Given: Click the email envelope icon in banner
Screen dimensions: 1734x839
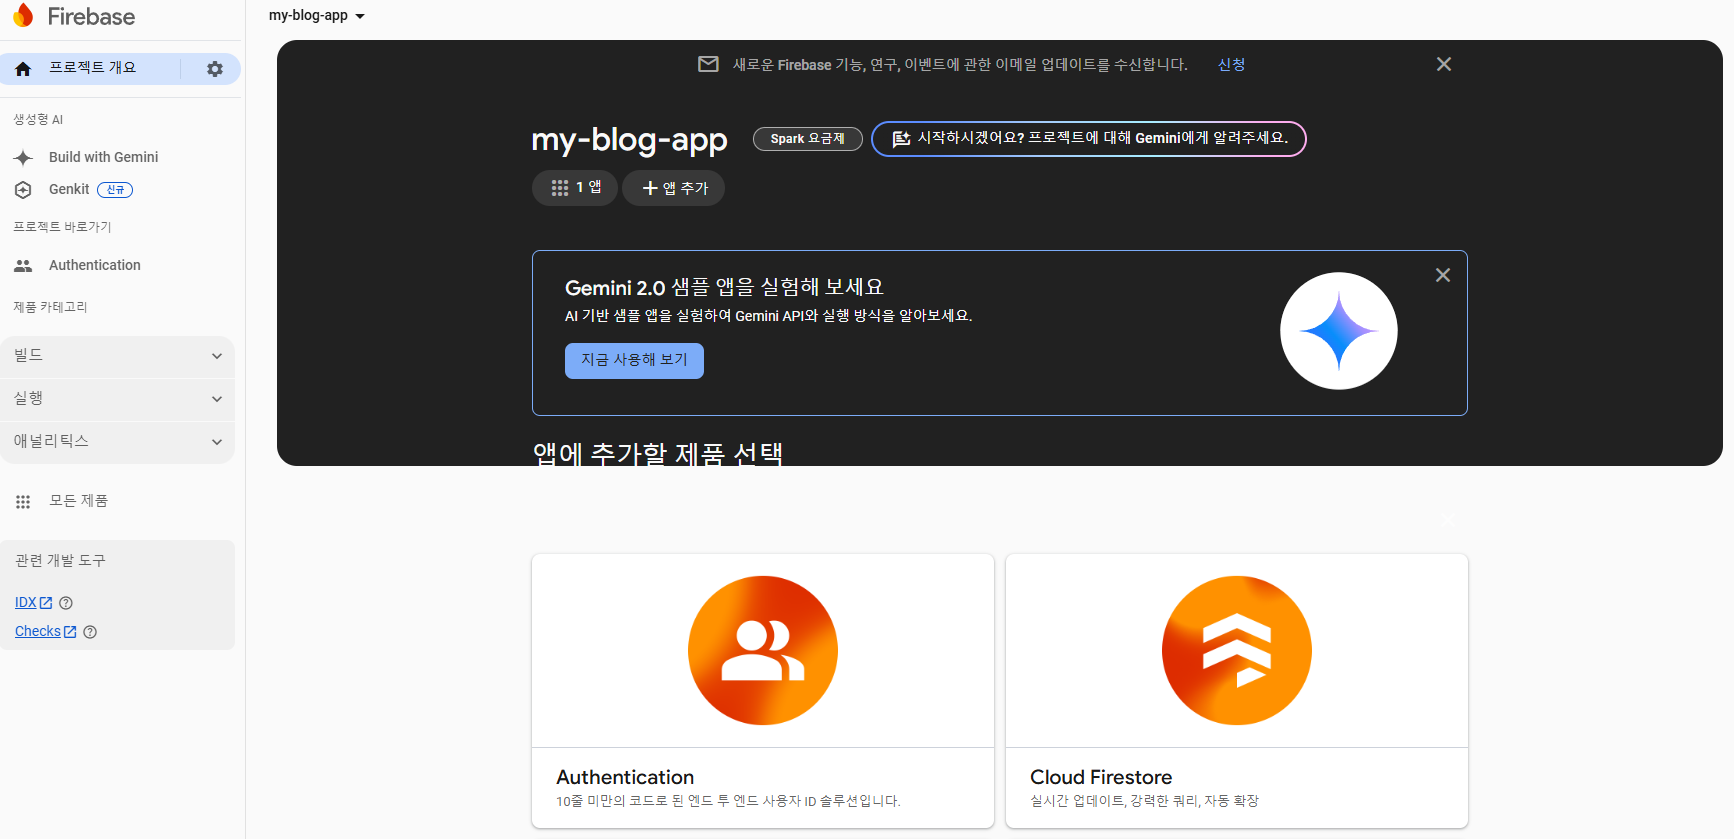Looking at the screenshot, I should (708, 64).
